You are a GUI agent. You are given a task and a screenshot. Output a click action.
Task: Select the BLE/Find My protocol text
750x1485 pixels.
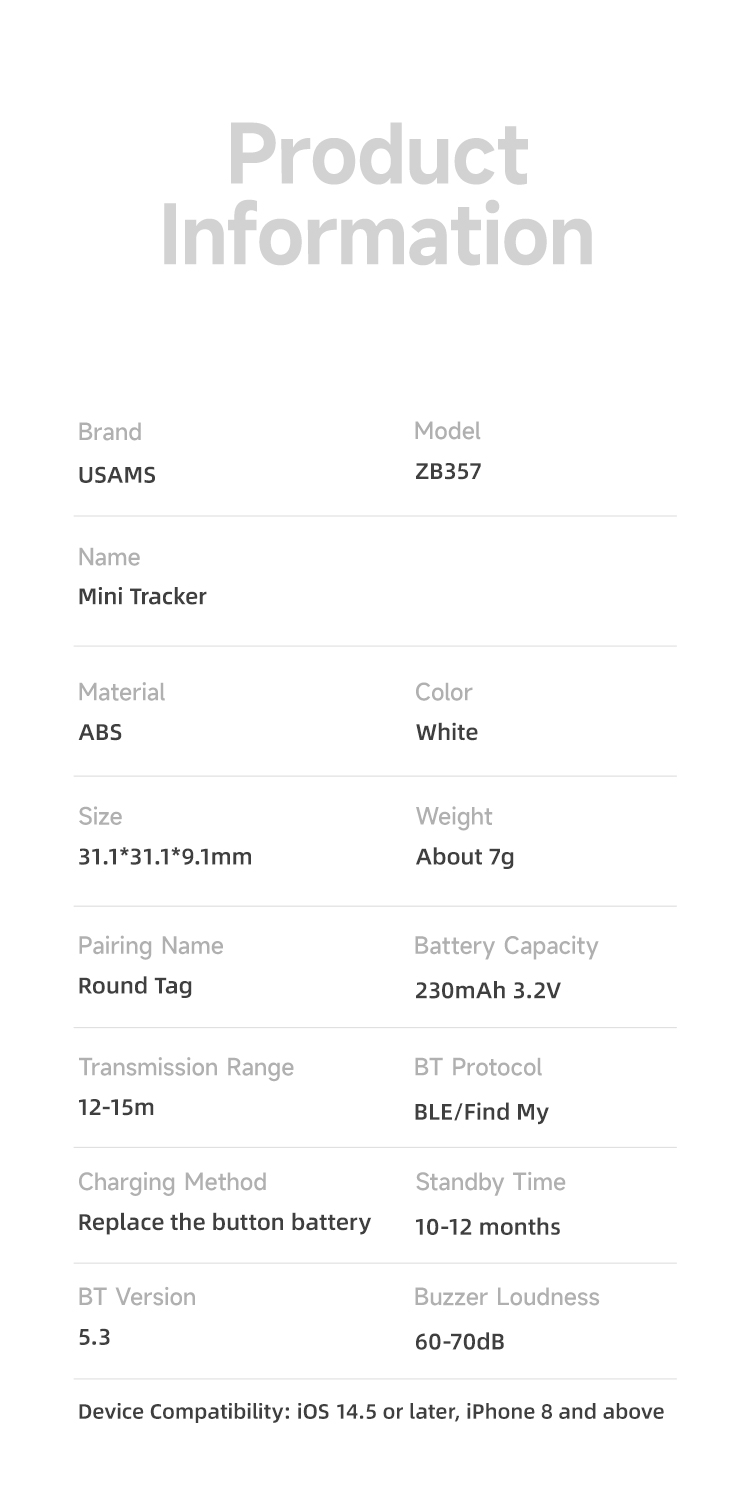click(x=481, y=1112)
